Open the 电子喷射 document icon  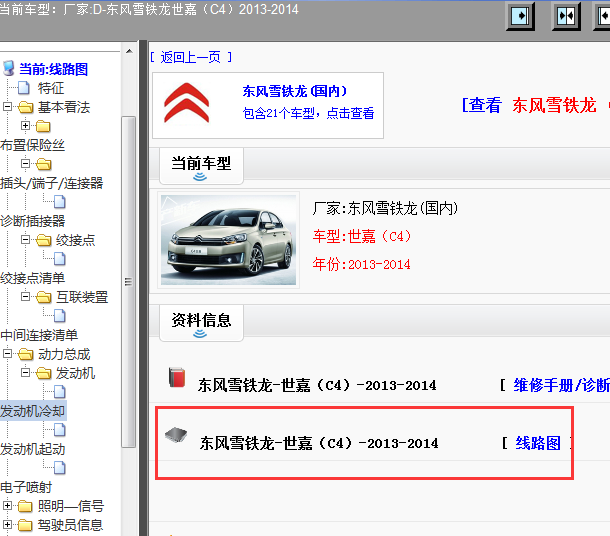coord(60,468)
